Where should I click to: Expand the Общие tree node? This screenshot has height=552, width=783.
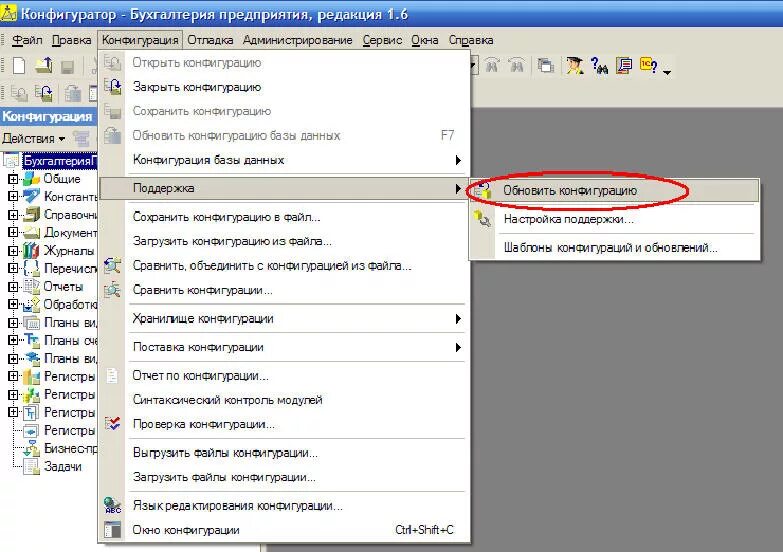[x=13, y=179]
